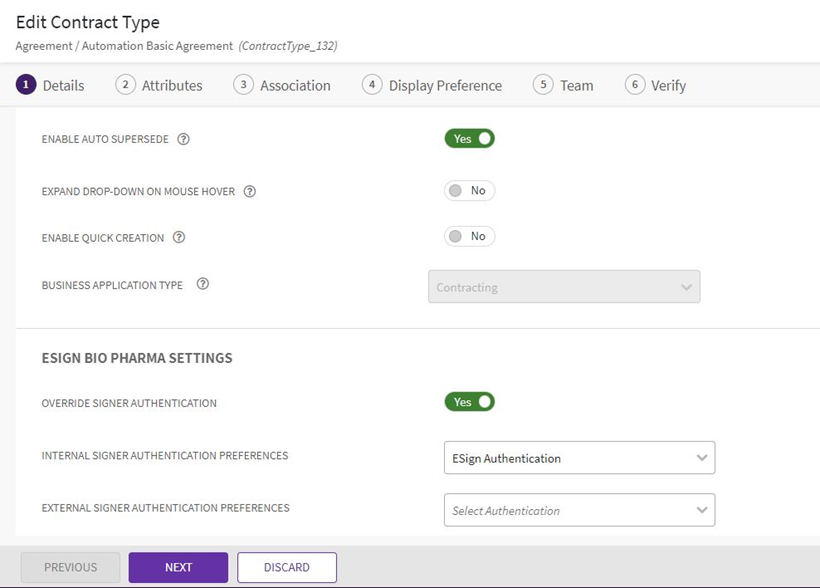The width and height of the screenshot is (820, 588).
Task: Expand External Signer Authentication Preferences dropdown
Action: (x=579, y=510)
